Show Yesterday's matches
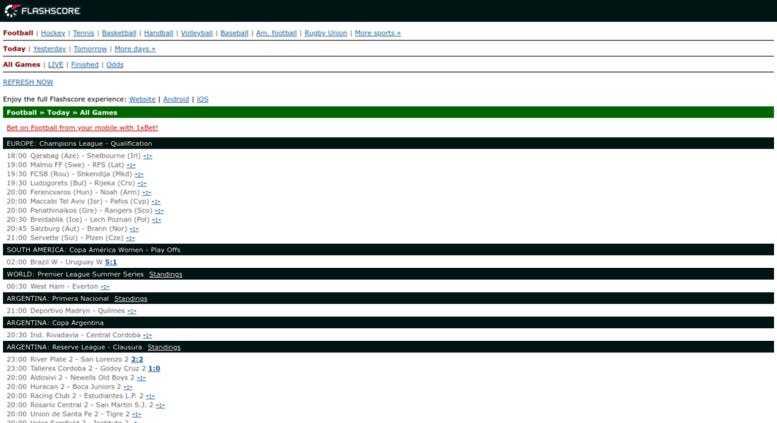The height and width of the screenshot is (423, 777). point(50,49)
